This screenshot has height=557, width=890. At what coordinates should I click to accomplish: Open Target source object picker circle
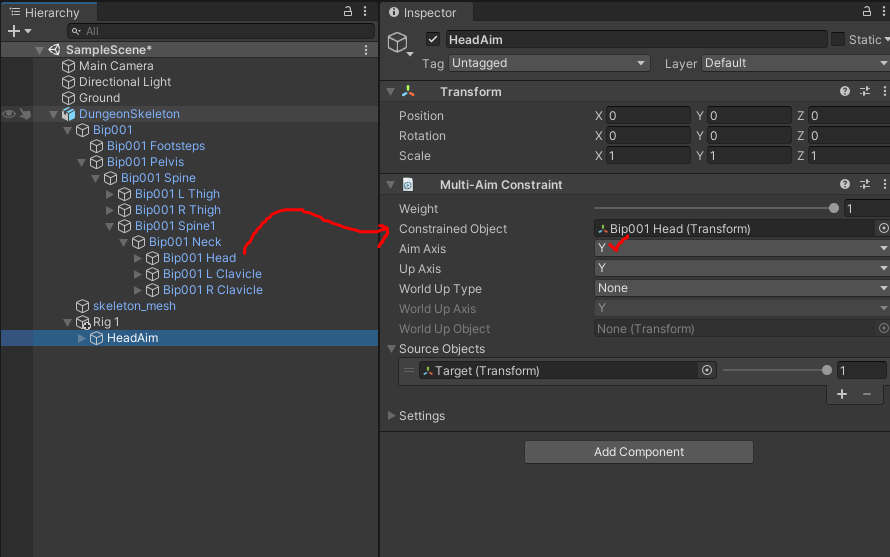tap(707, 371)
